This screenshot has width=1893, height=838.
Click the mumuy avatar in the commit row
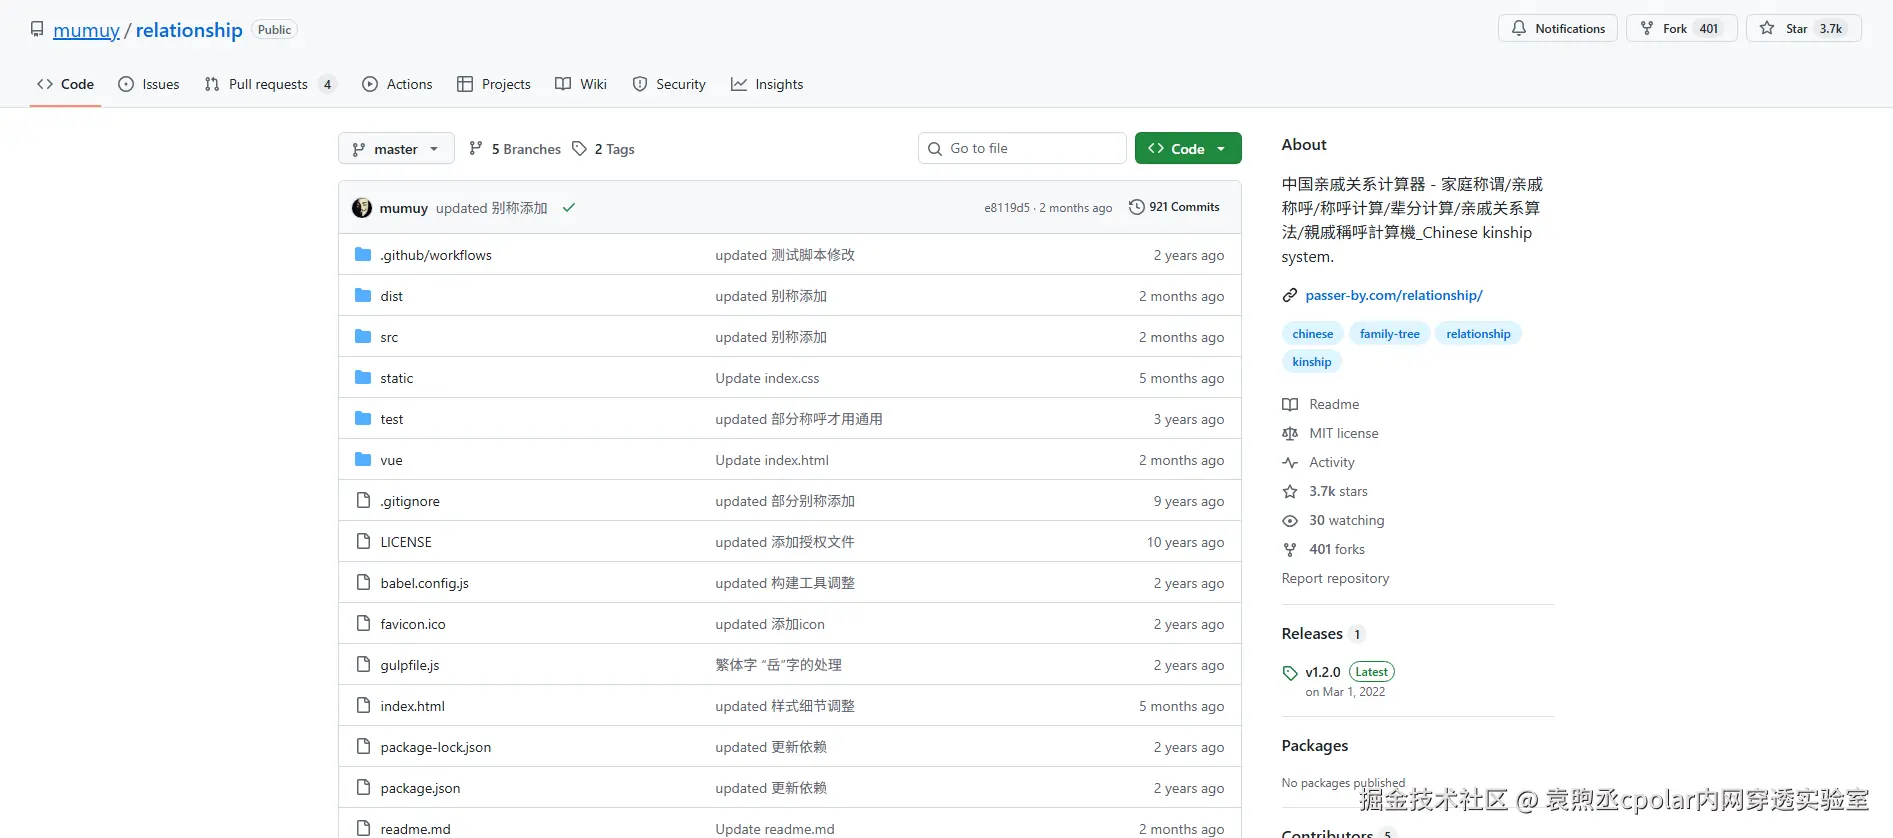(362, 208)
